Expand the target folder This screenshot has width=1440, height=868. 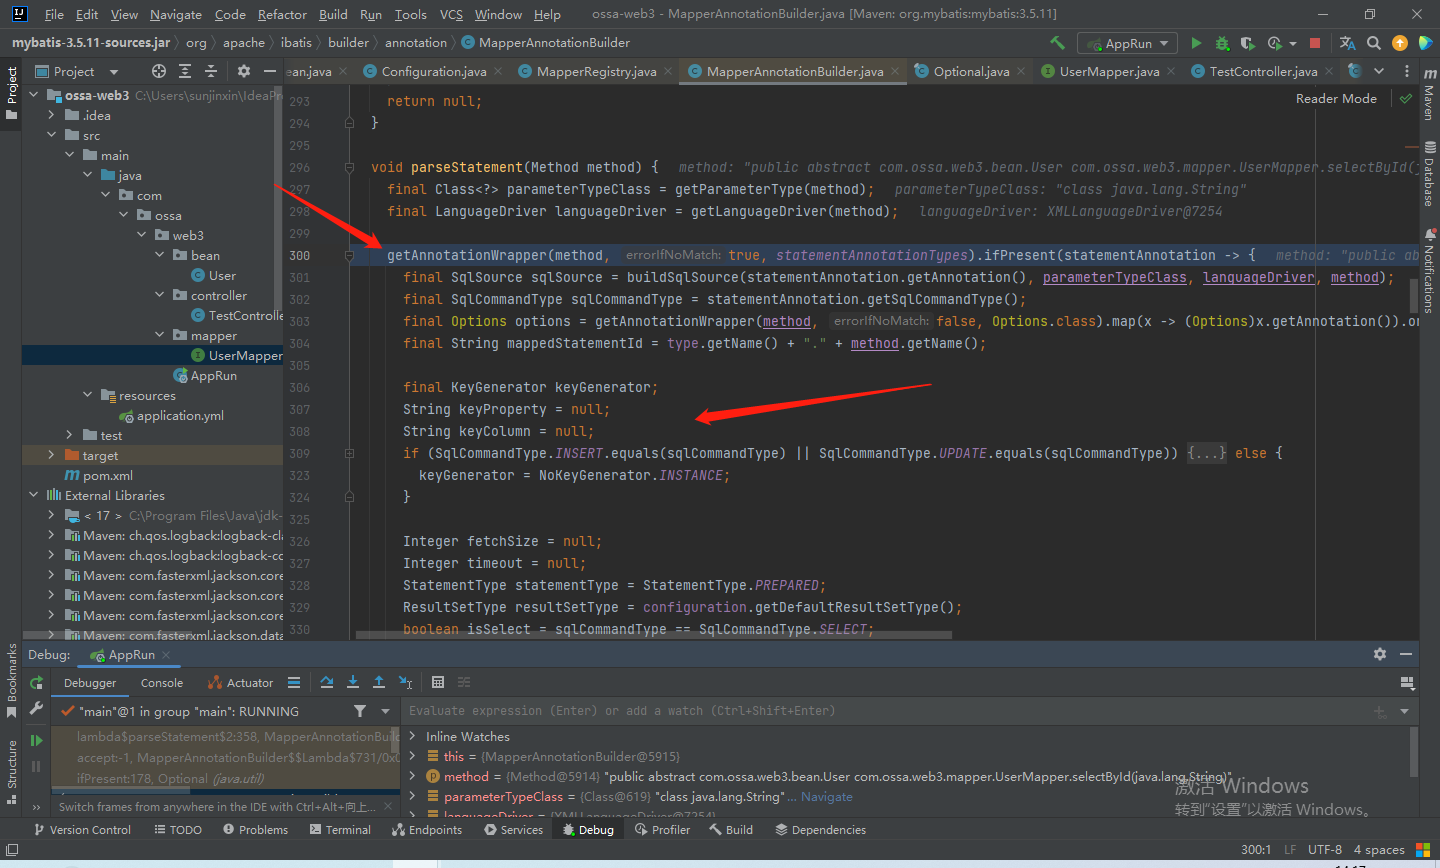(x=51, y=455)
